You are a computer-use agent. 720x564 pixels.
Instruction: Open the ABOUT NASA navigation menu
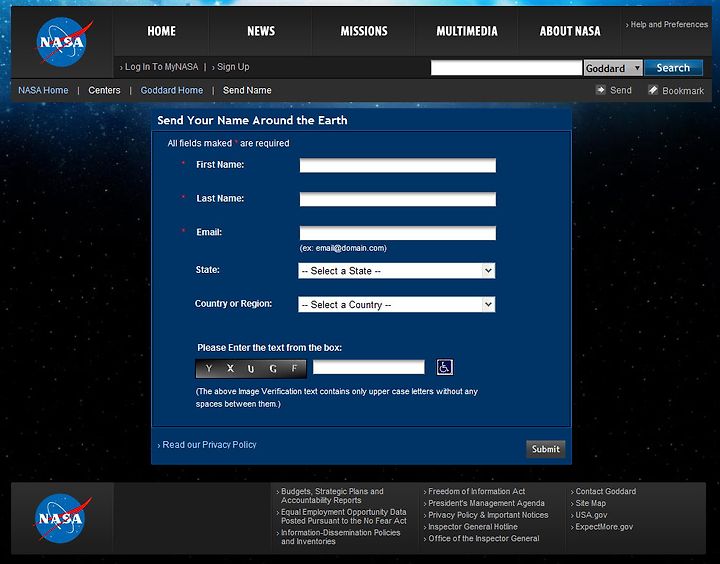[x=570, y=31]
